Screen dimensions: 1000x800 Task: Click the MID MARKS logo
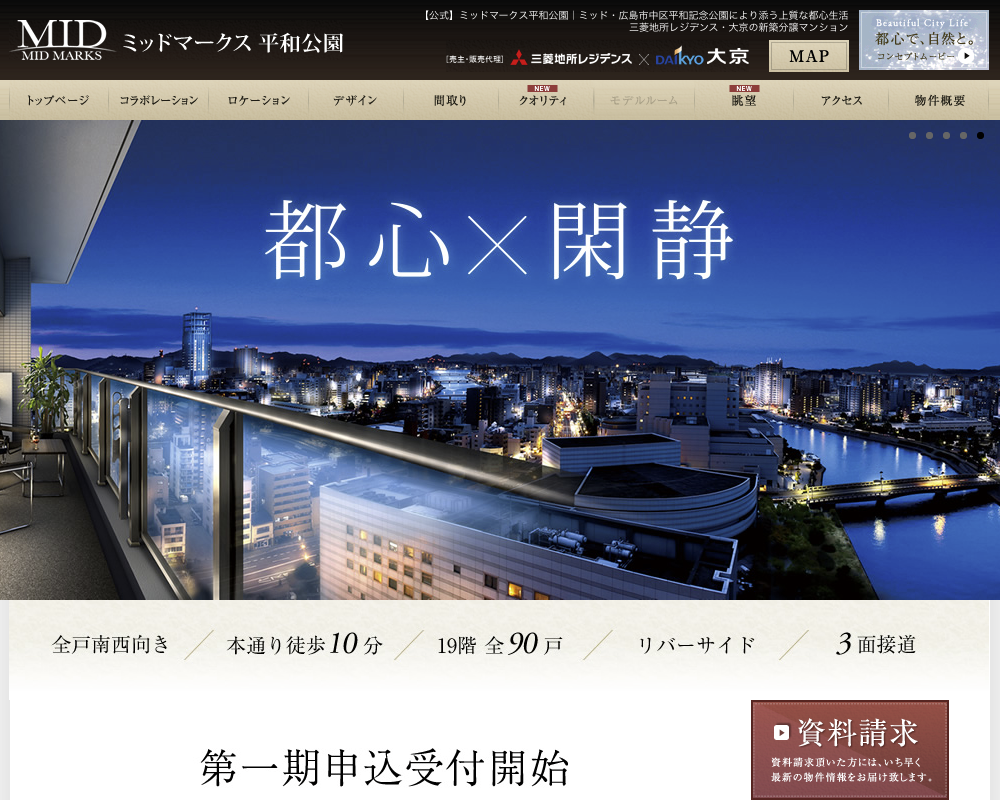click(x=60, y=40)
